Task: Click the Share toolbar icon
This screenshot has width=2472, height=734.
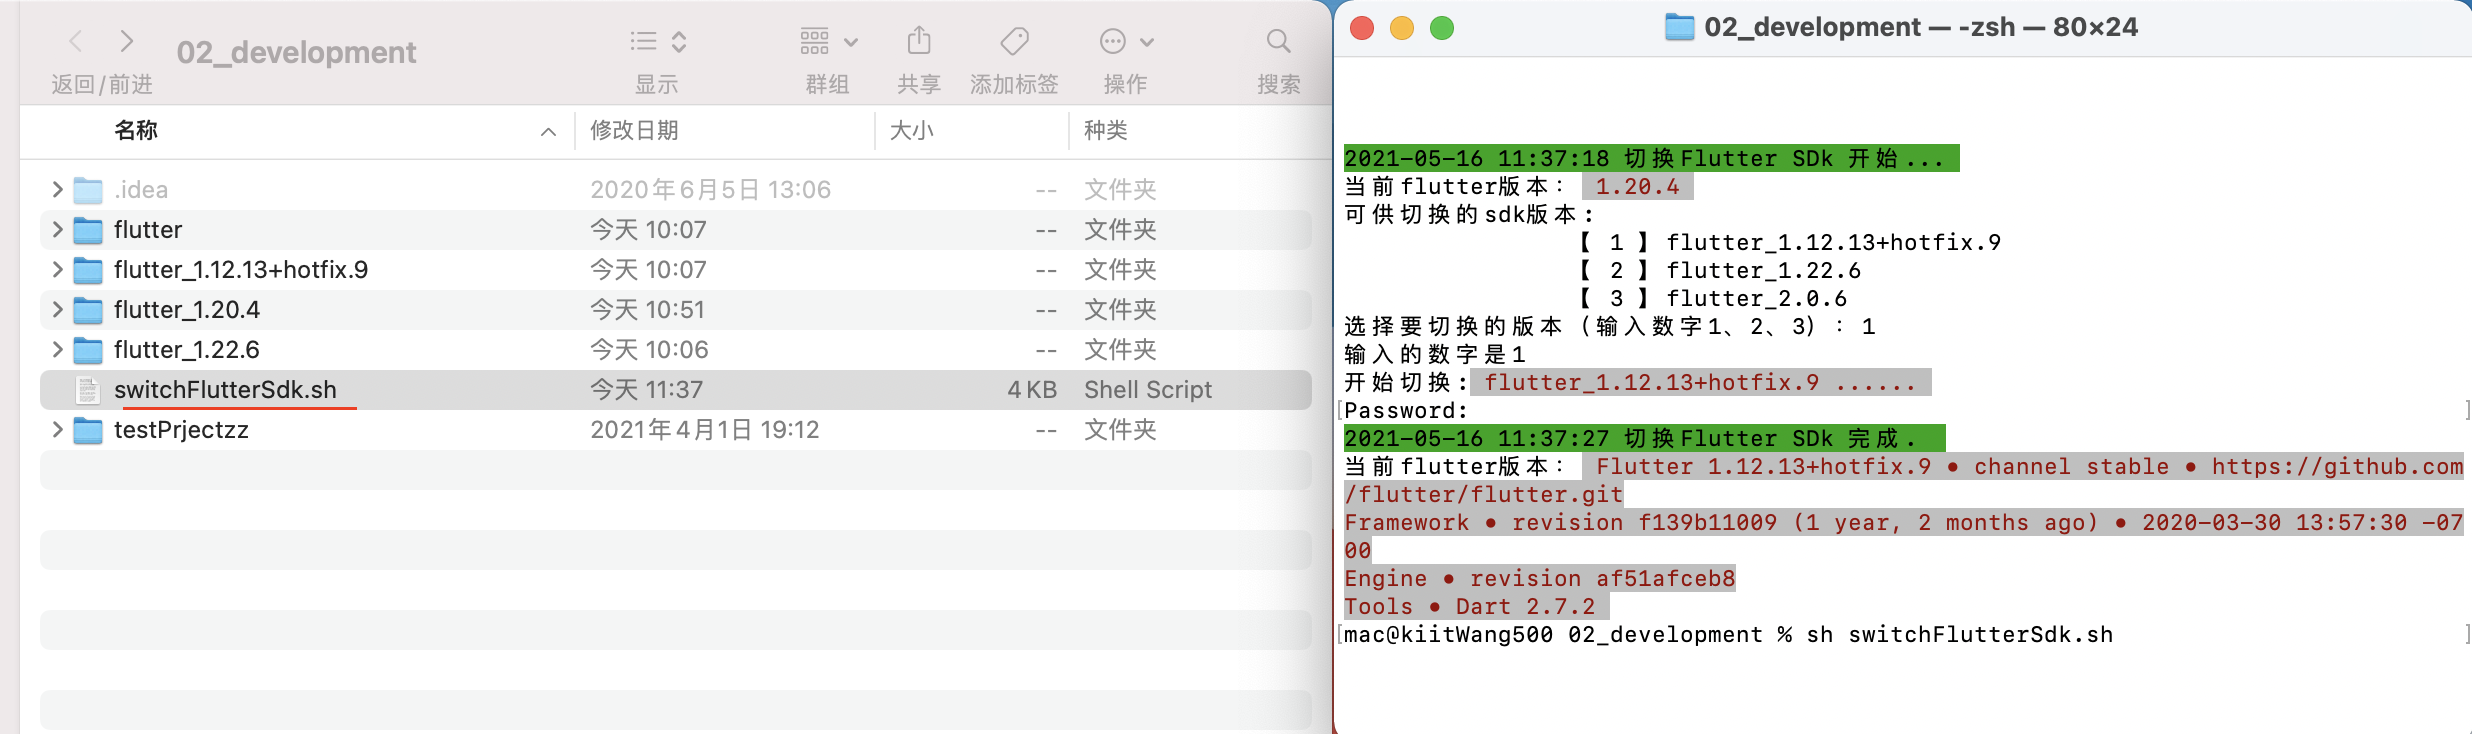Action: click(919, 41)
